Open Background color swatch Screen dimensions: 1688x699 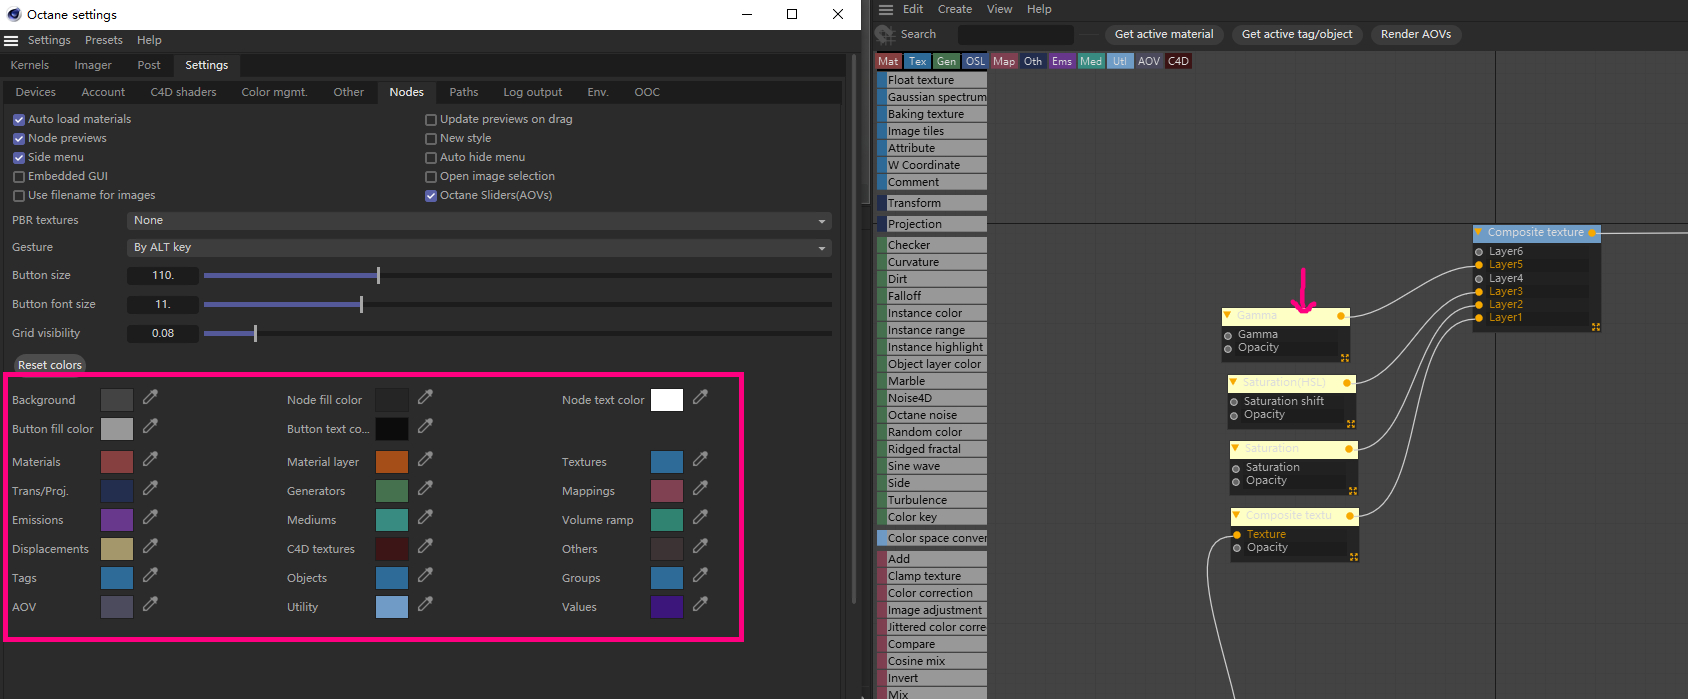(x=117, y=400)
